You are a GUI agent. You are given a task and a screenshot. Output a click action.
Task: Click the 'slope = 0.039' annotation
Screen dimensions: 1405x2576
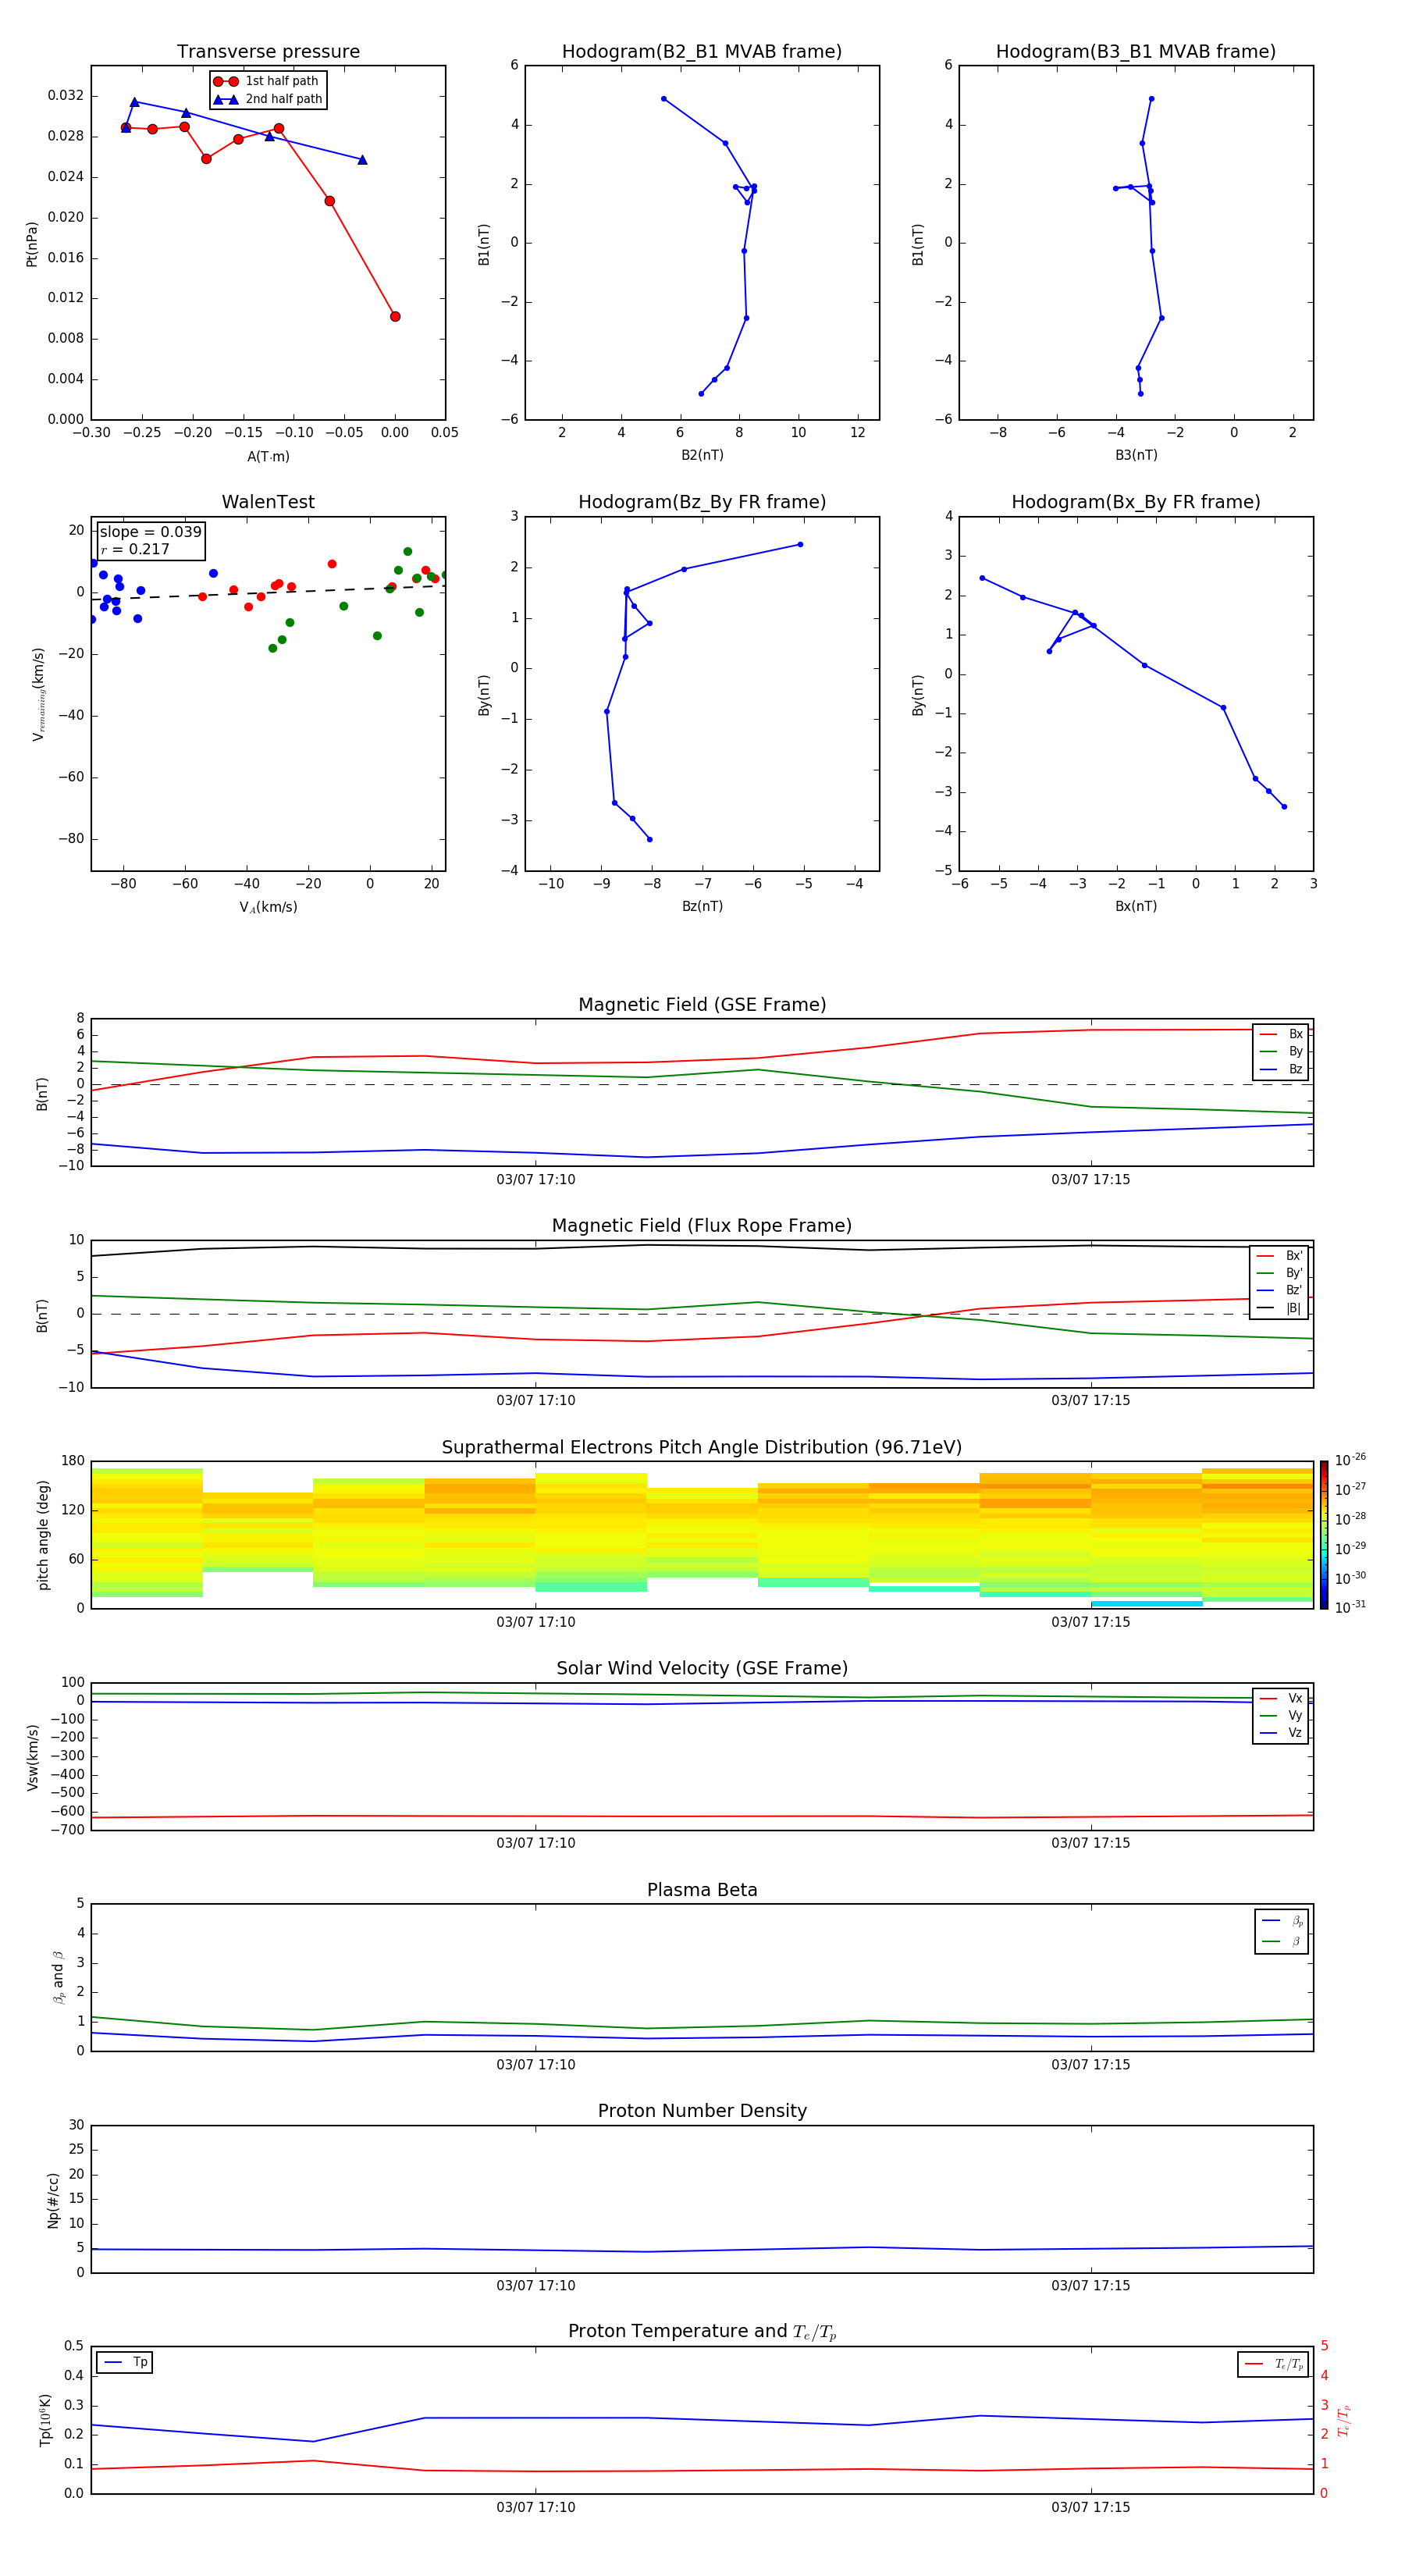(x=150, y=532)
